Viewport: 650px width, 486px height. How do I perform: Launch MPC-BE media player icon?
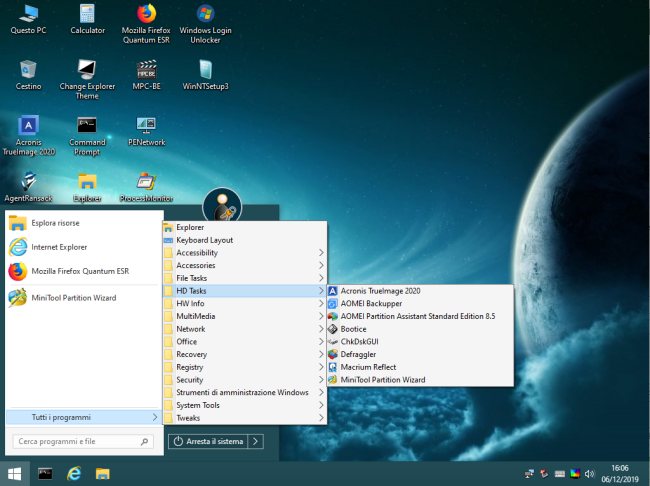tap(146, 75)
